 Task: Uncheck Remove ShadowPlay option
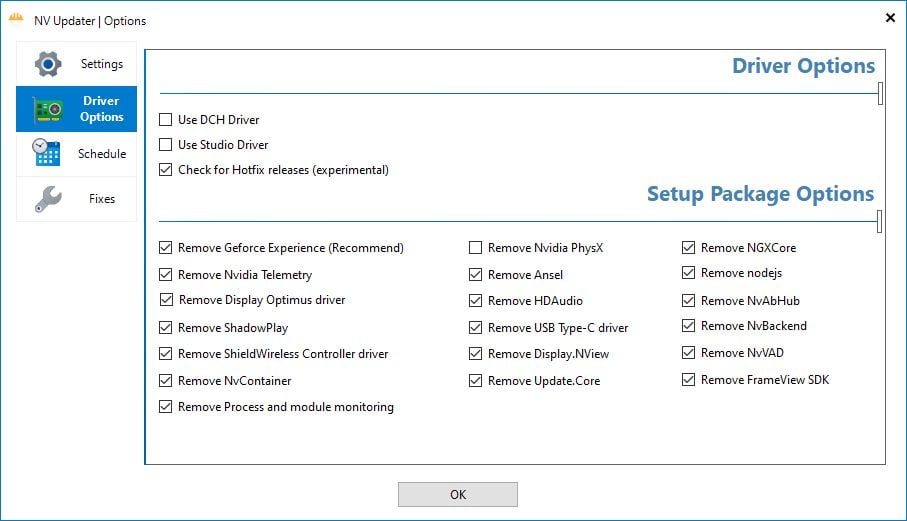(165, 328)
